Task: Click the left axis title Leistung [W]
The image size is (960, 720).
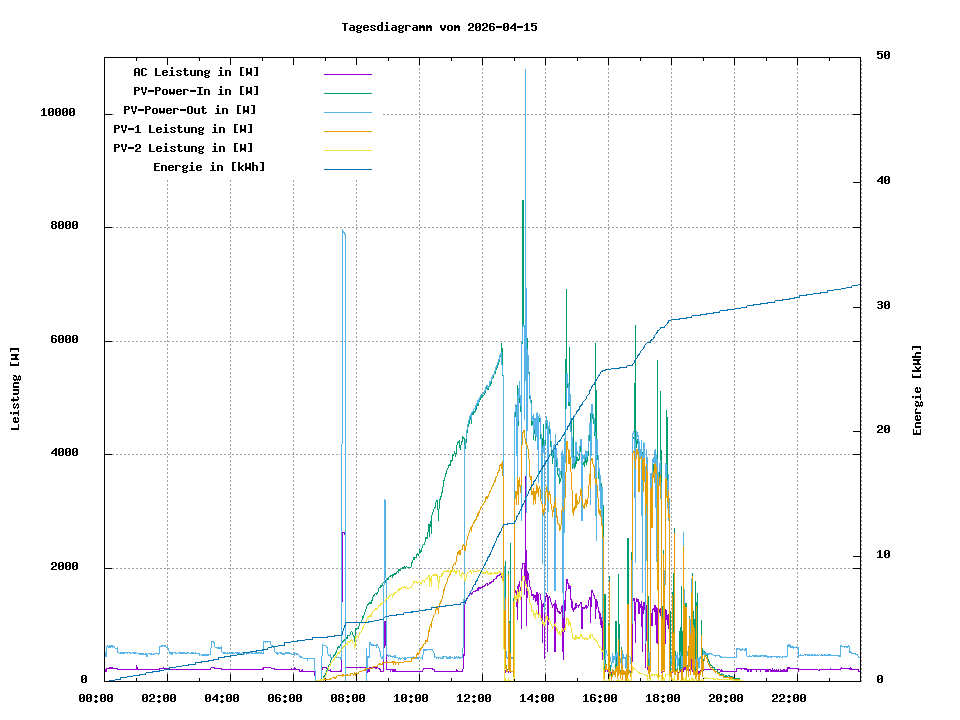Action: click(x=16, y=389)
